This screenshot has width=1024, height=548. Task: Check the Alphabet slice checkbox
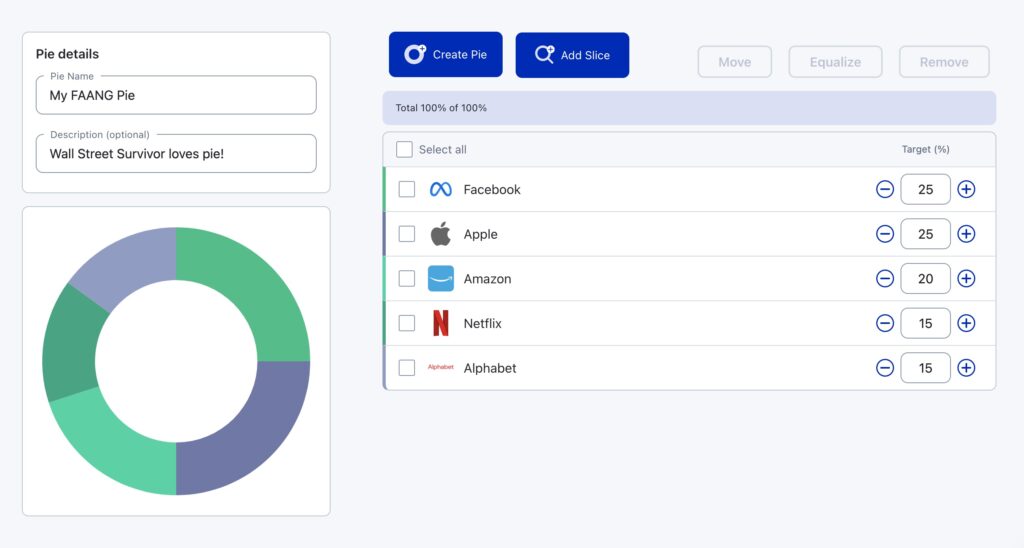407,368
